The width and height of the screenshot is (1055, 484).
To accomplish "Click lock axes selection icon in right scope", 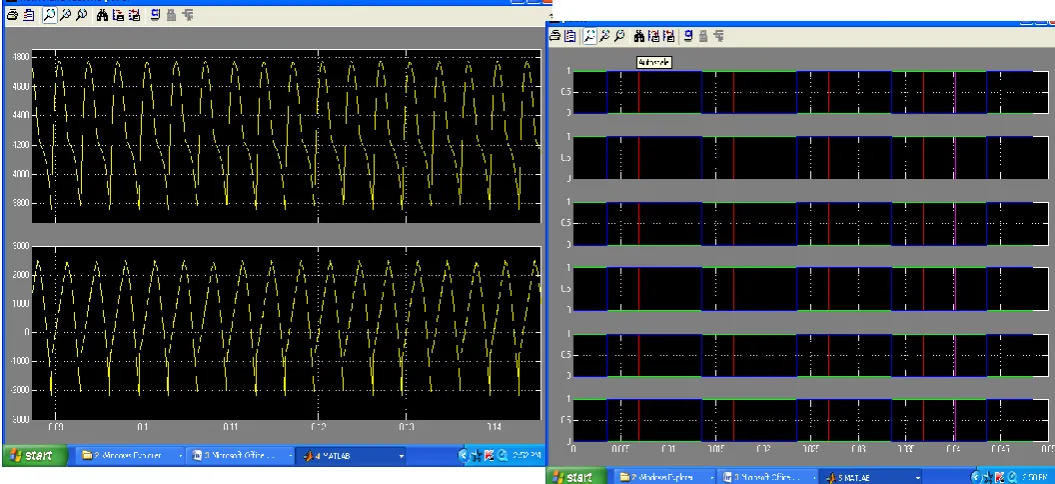I will click(704, 36).
